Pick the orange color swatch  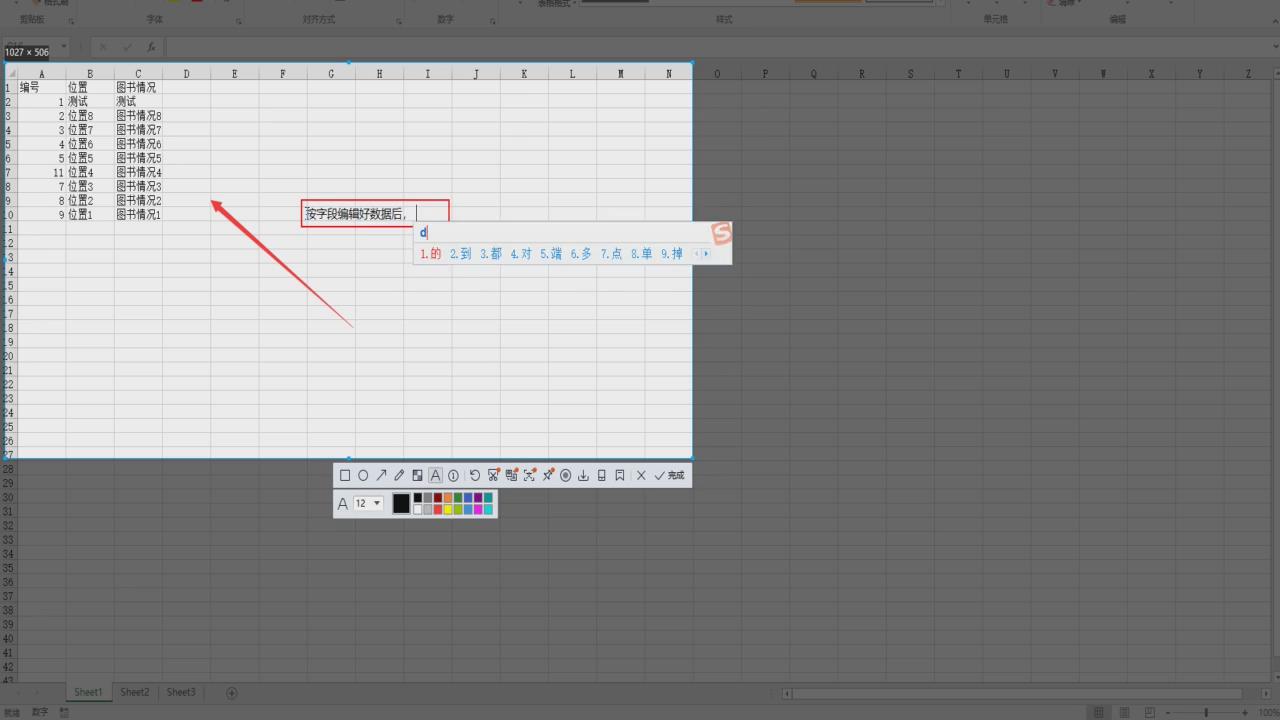(448, 498)
